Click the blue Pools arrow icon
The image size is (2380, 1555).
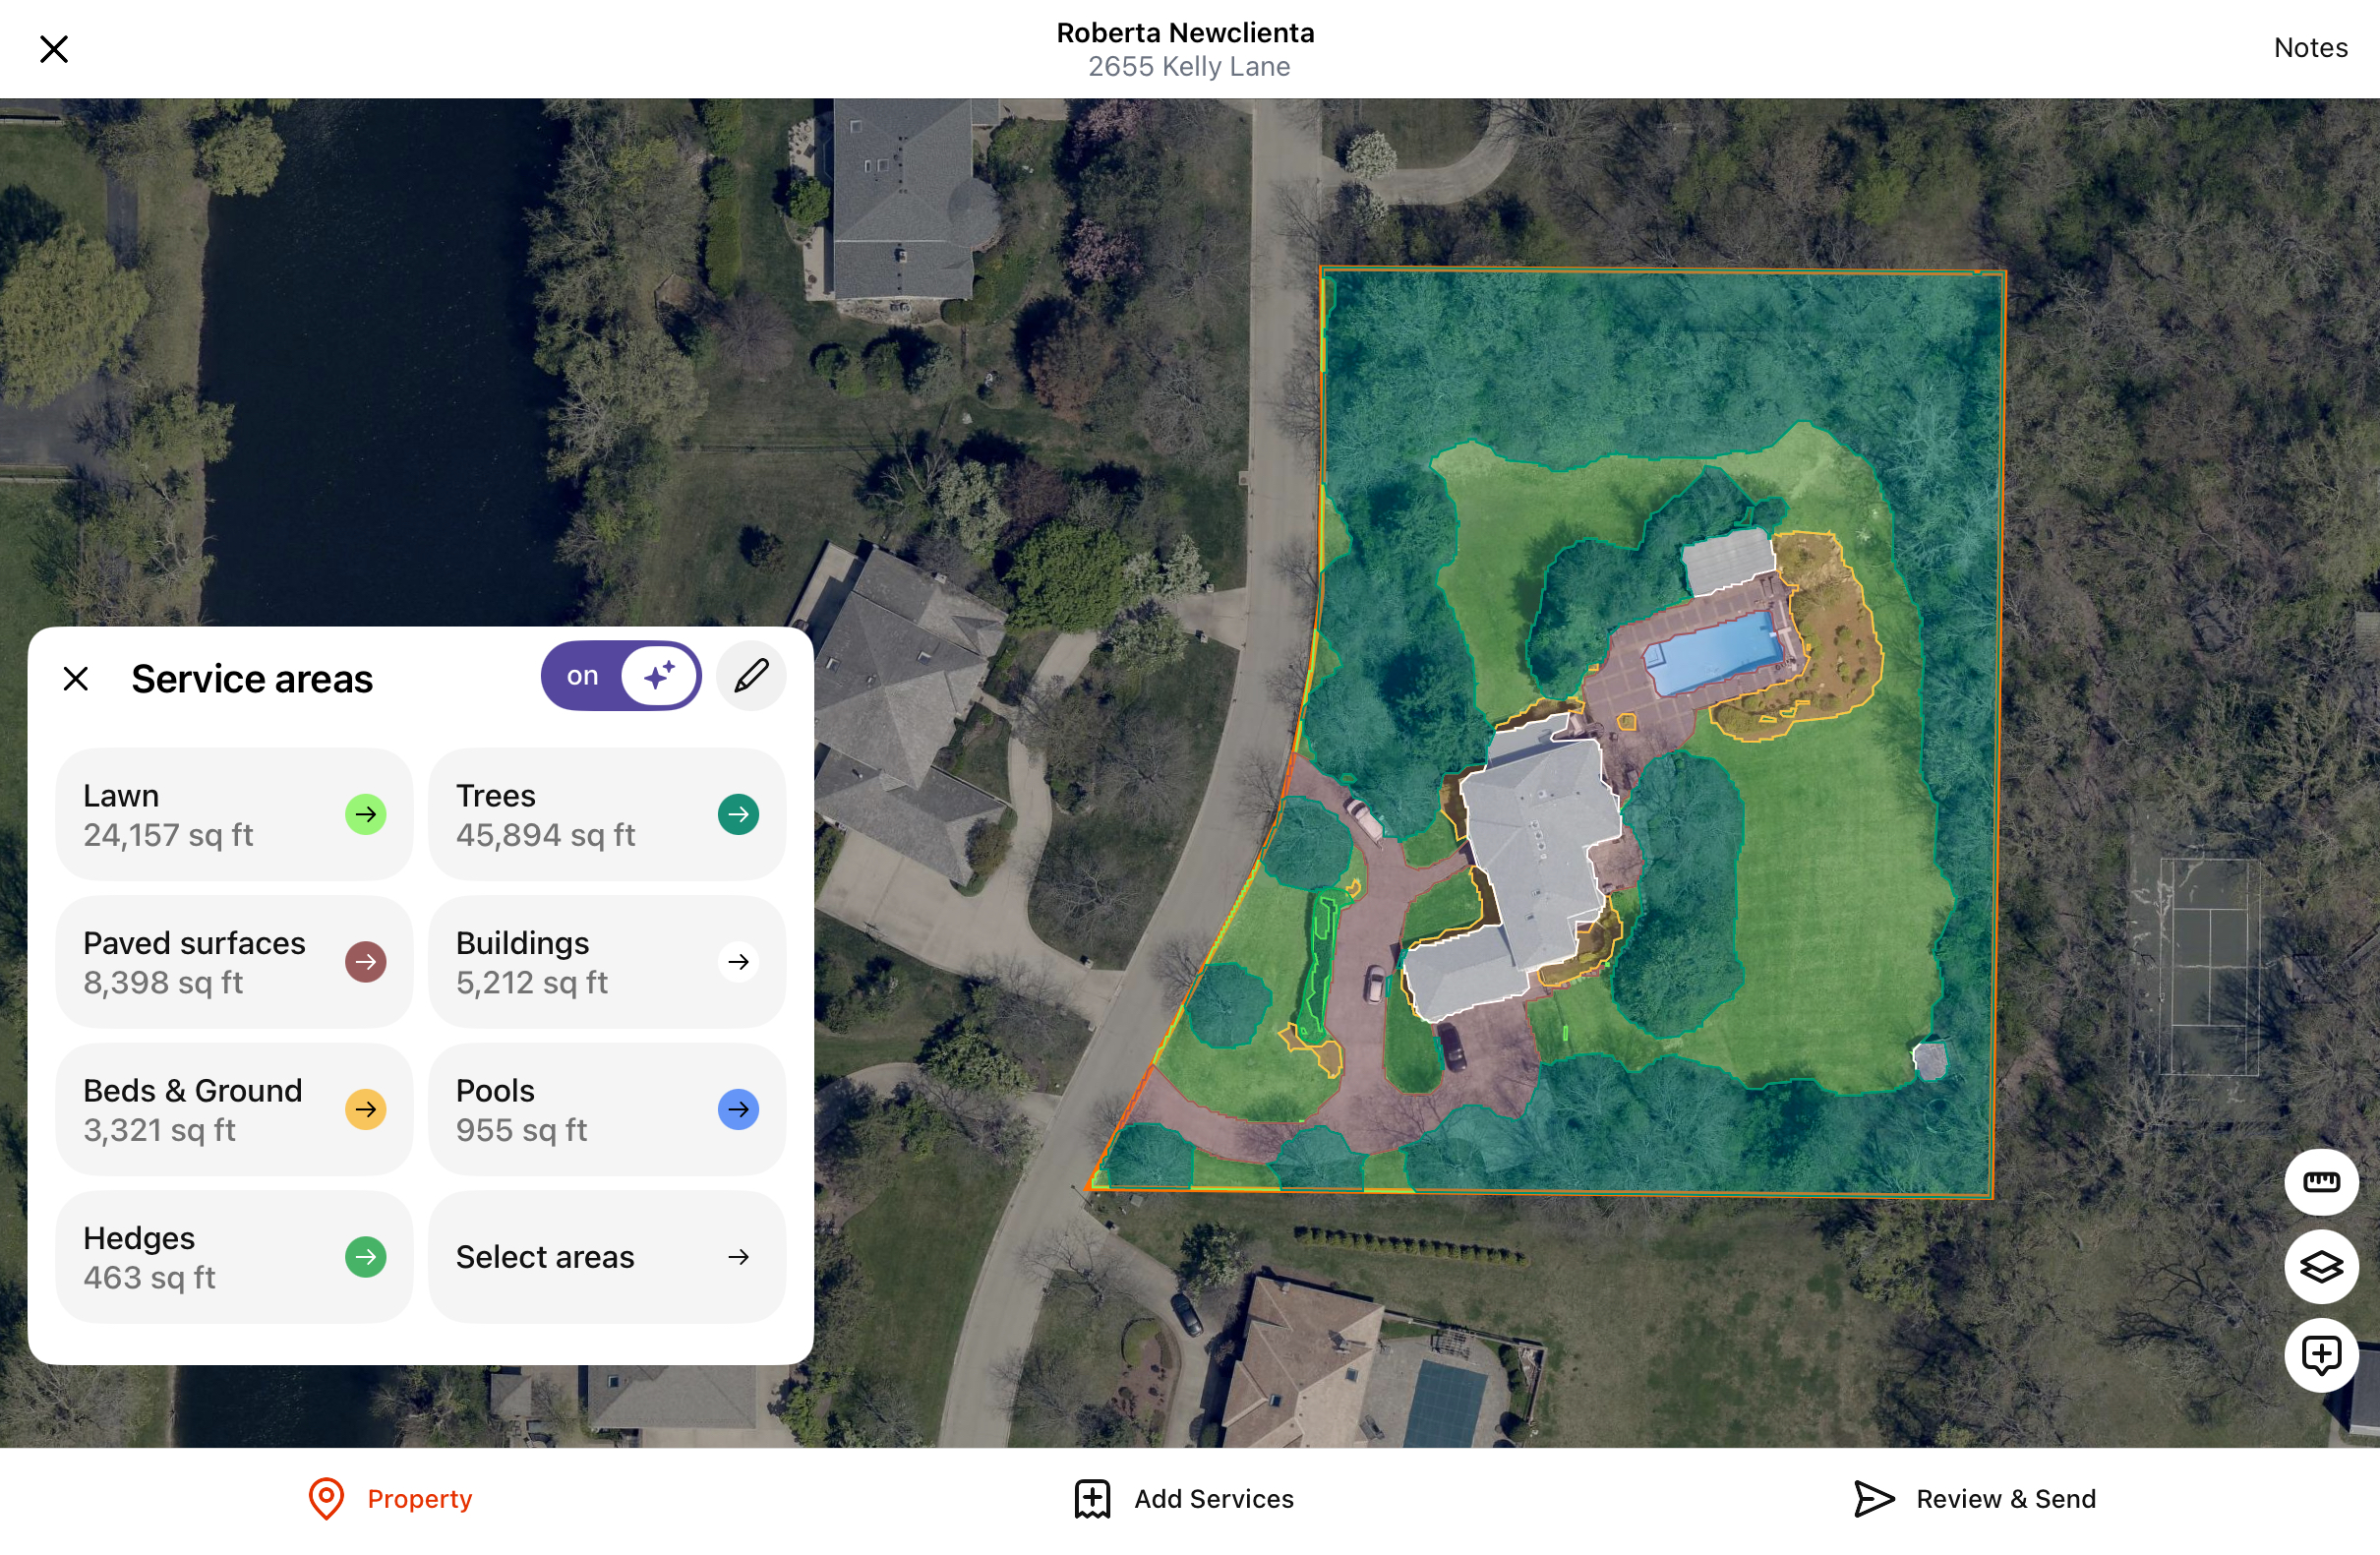738,1110
